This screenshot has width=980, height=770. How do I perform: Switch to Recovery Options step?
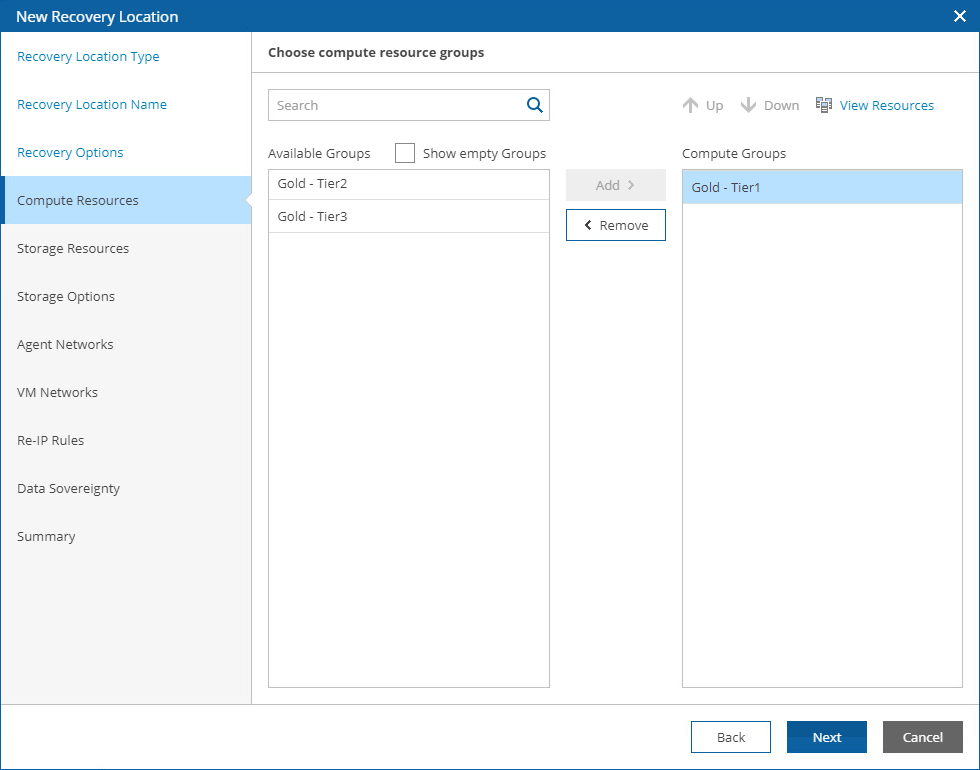[x=70, y=153]
